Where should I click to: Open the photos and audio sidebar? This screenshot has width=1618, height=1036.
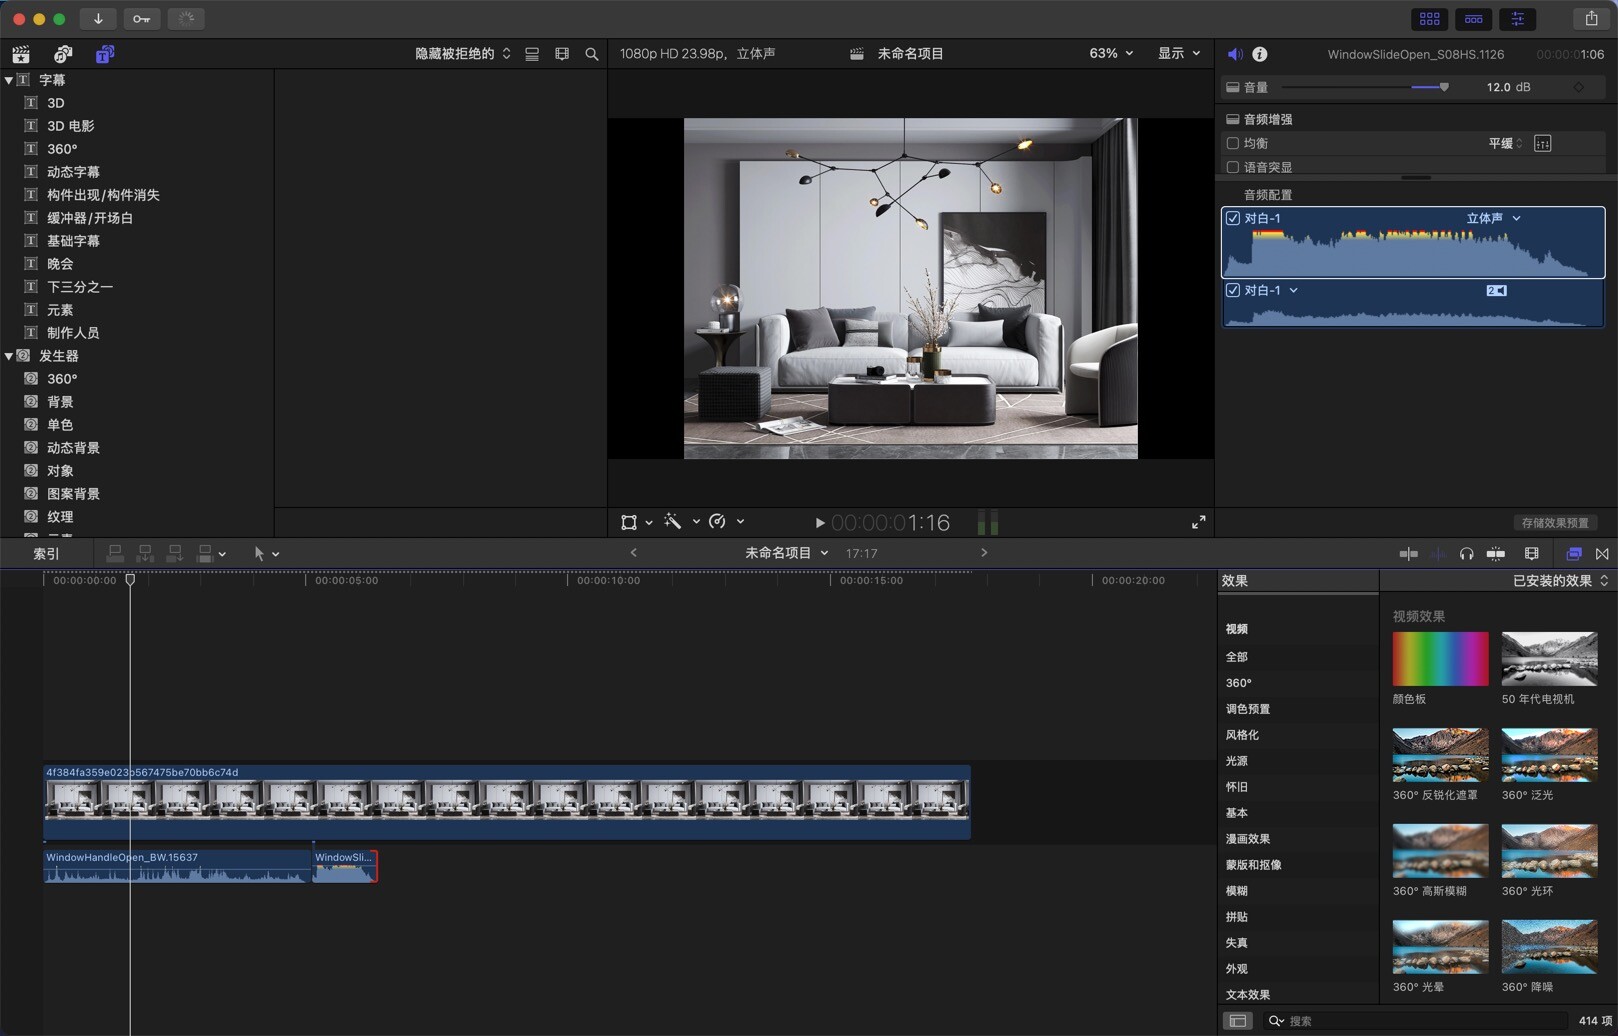tap(63, 54)
